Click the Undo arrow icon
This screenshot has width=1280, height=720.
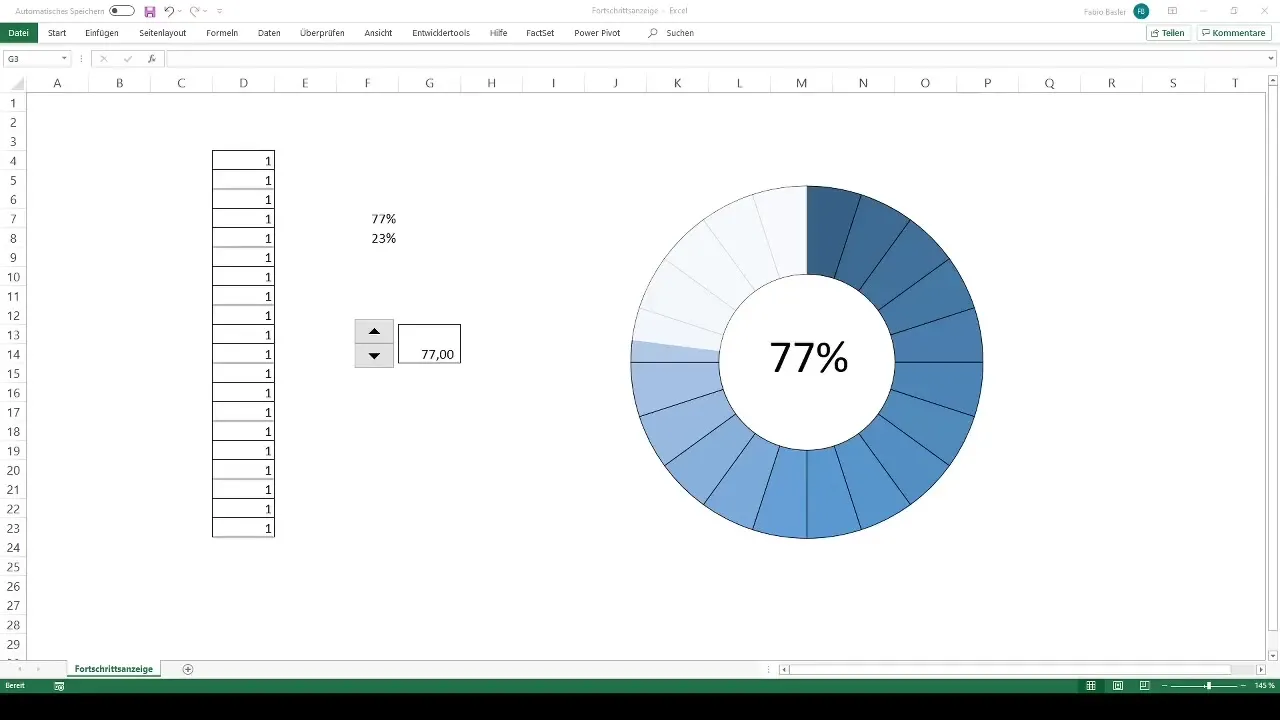click(x=168, y=10)
